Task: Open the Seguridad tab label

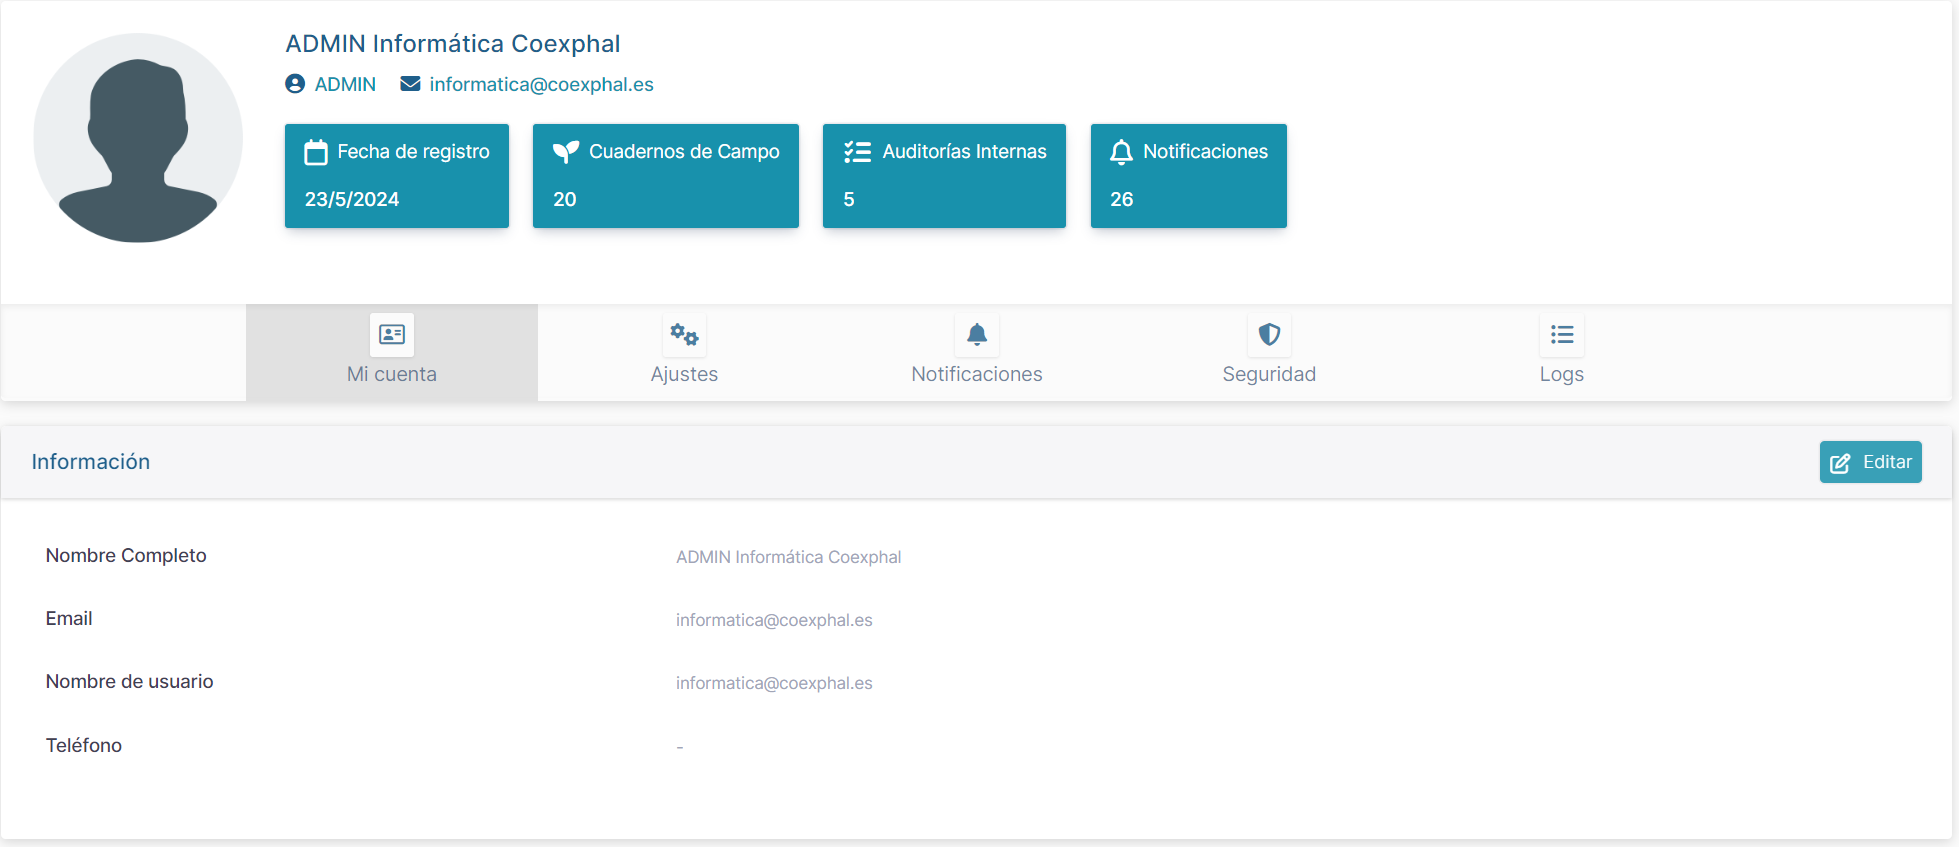Action: pos(1269,374)
